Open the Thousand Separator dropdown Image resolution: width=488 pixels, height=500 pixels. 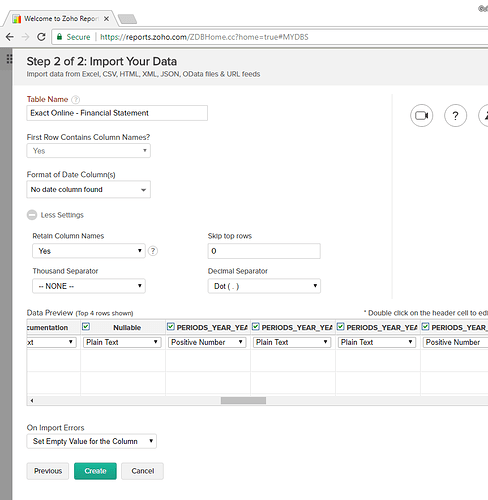point(89,286)
